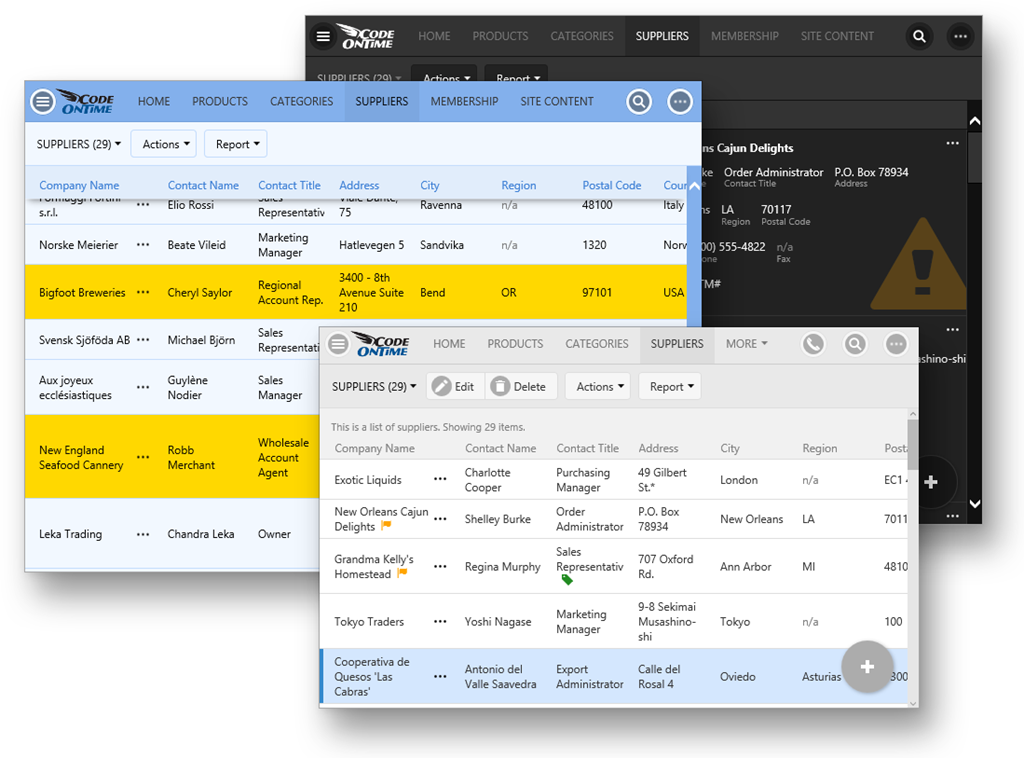Open the ellipsis menu for Bigfoot Breweries row

[x=143, y=292]
